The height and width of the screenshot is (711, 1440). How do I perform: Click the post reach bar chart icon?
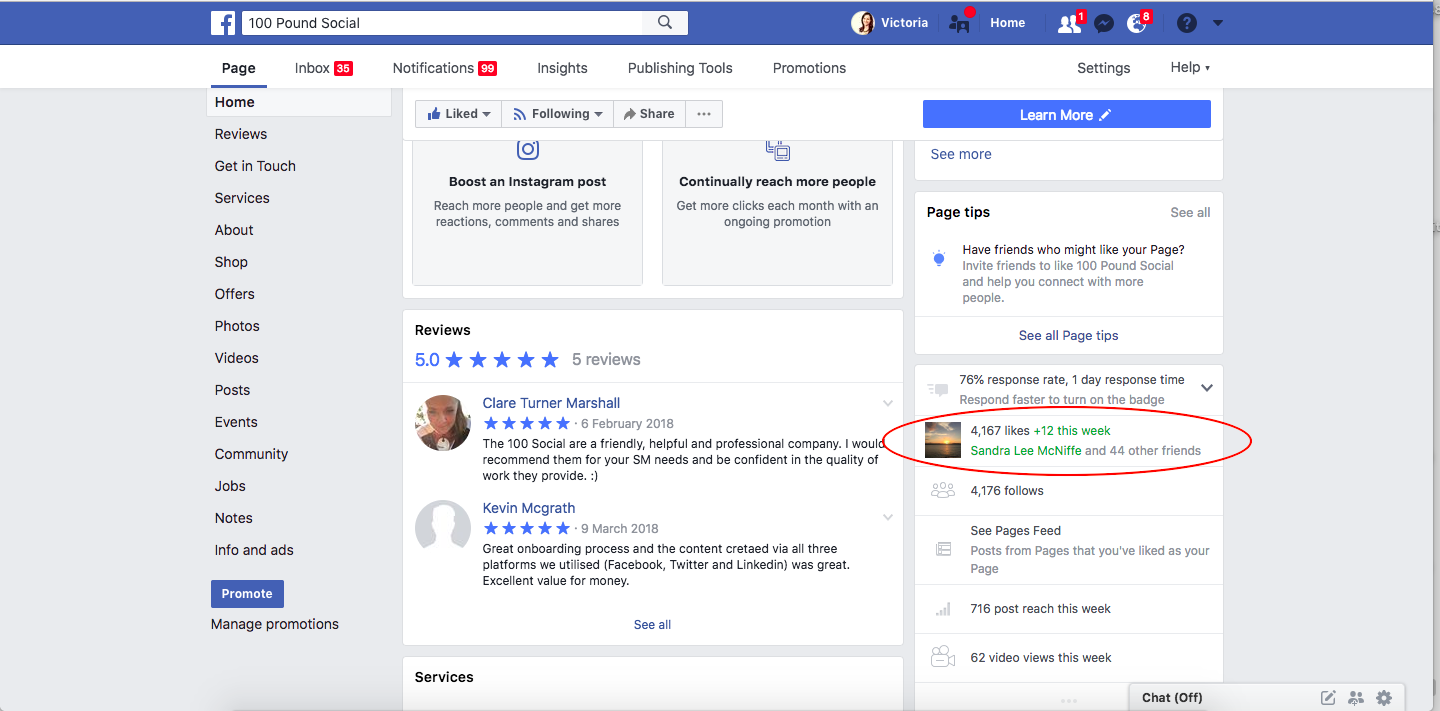click(x=943, y=608)
